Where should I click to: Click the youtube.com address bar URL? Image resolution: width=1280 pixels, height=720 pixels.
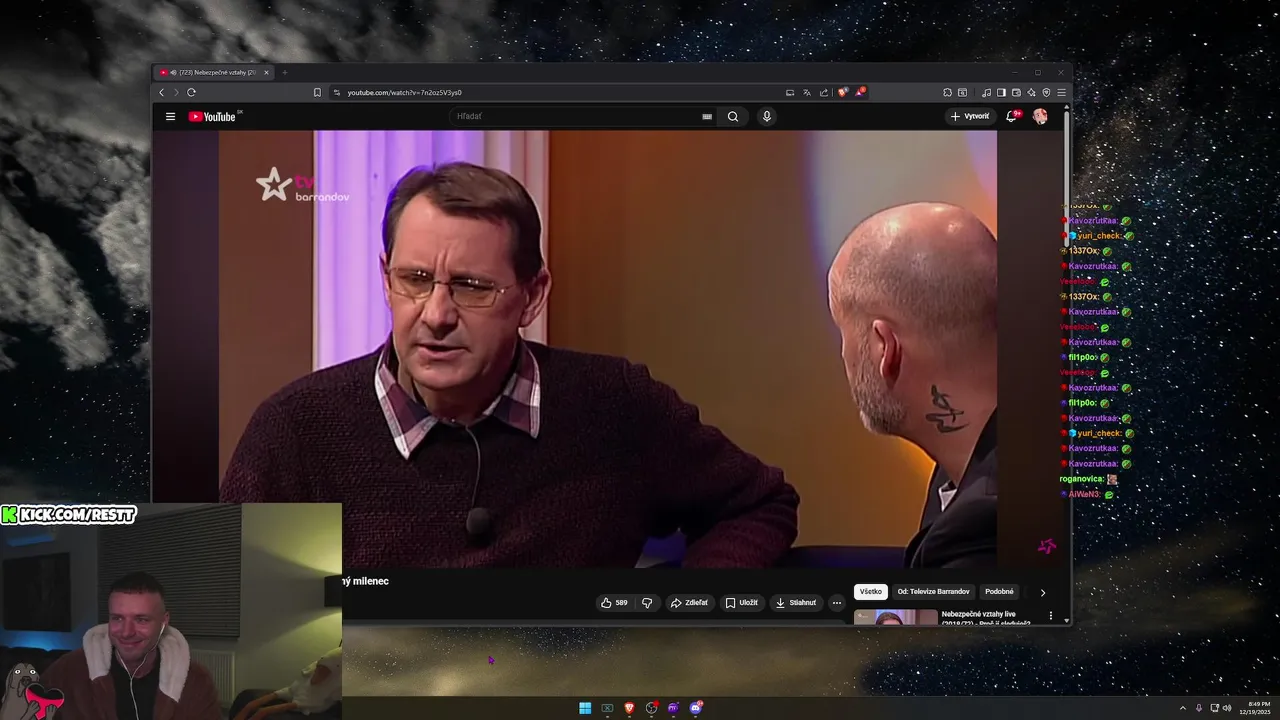pos(405,92)
